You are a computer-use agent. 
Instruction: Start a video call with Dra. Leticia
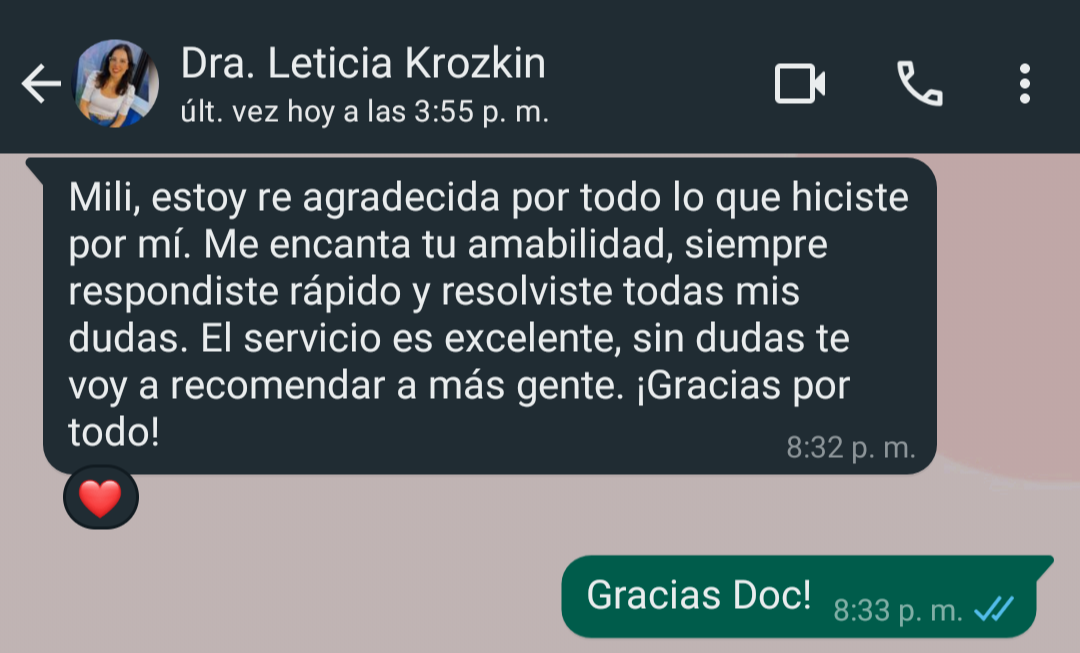[800, 84]
